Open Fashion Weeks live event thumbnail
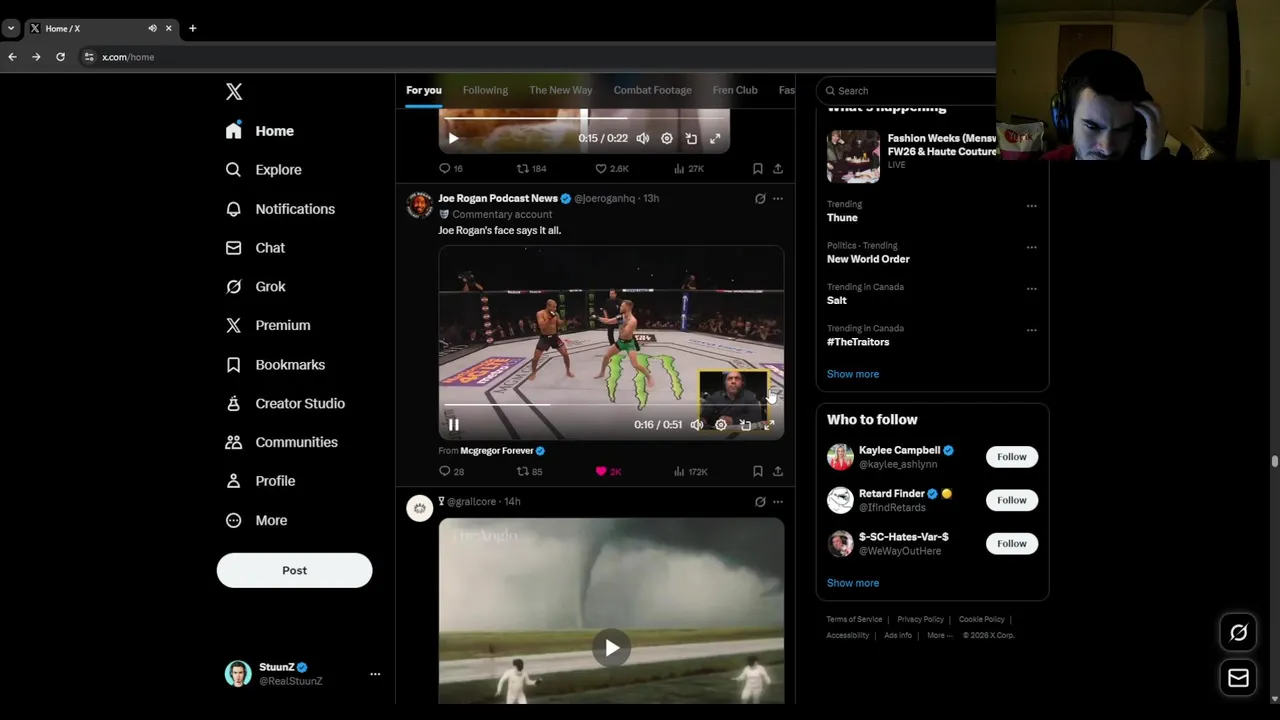Viewport: 1280px width, 720px height. coord(853,156)
